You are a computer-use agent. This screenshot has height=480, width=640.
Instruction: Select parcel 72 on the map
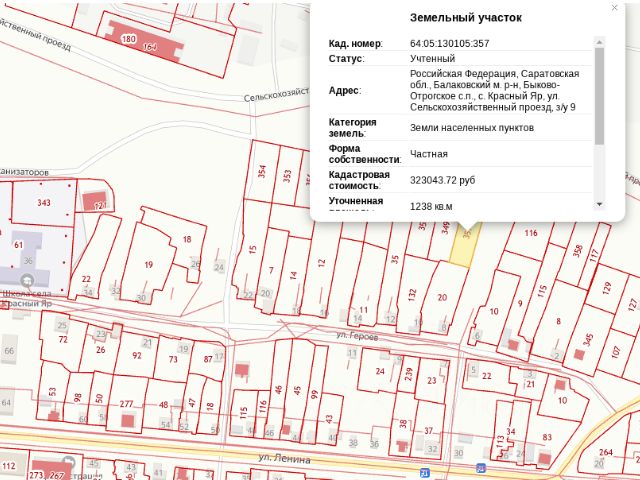click(x=63, y=339)
